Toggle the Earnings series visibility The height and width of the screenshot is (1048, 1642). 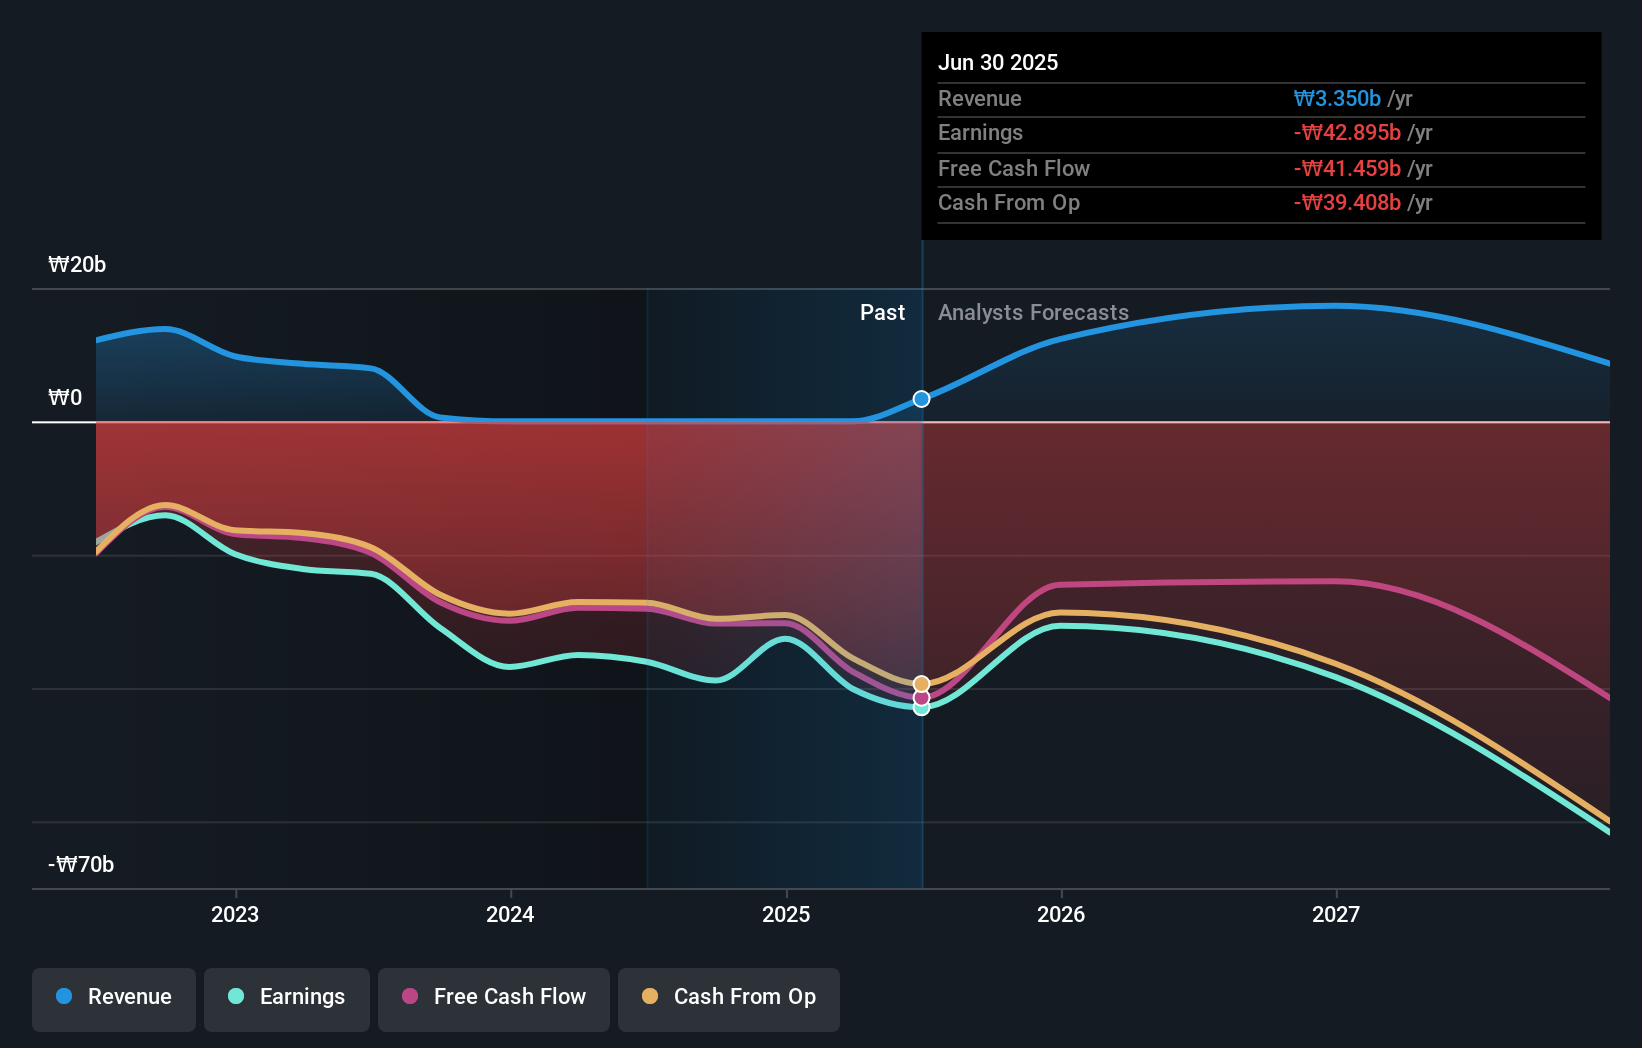[287, 997]
